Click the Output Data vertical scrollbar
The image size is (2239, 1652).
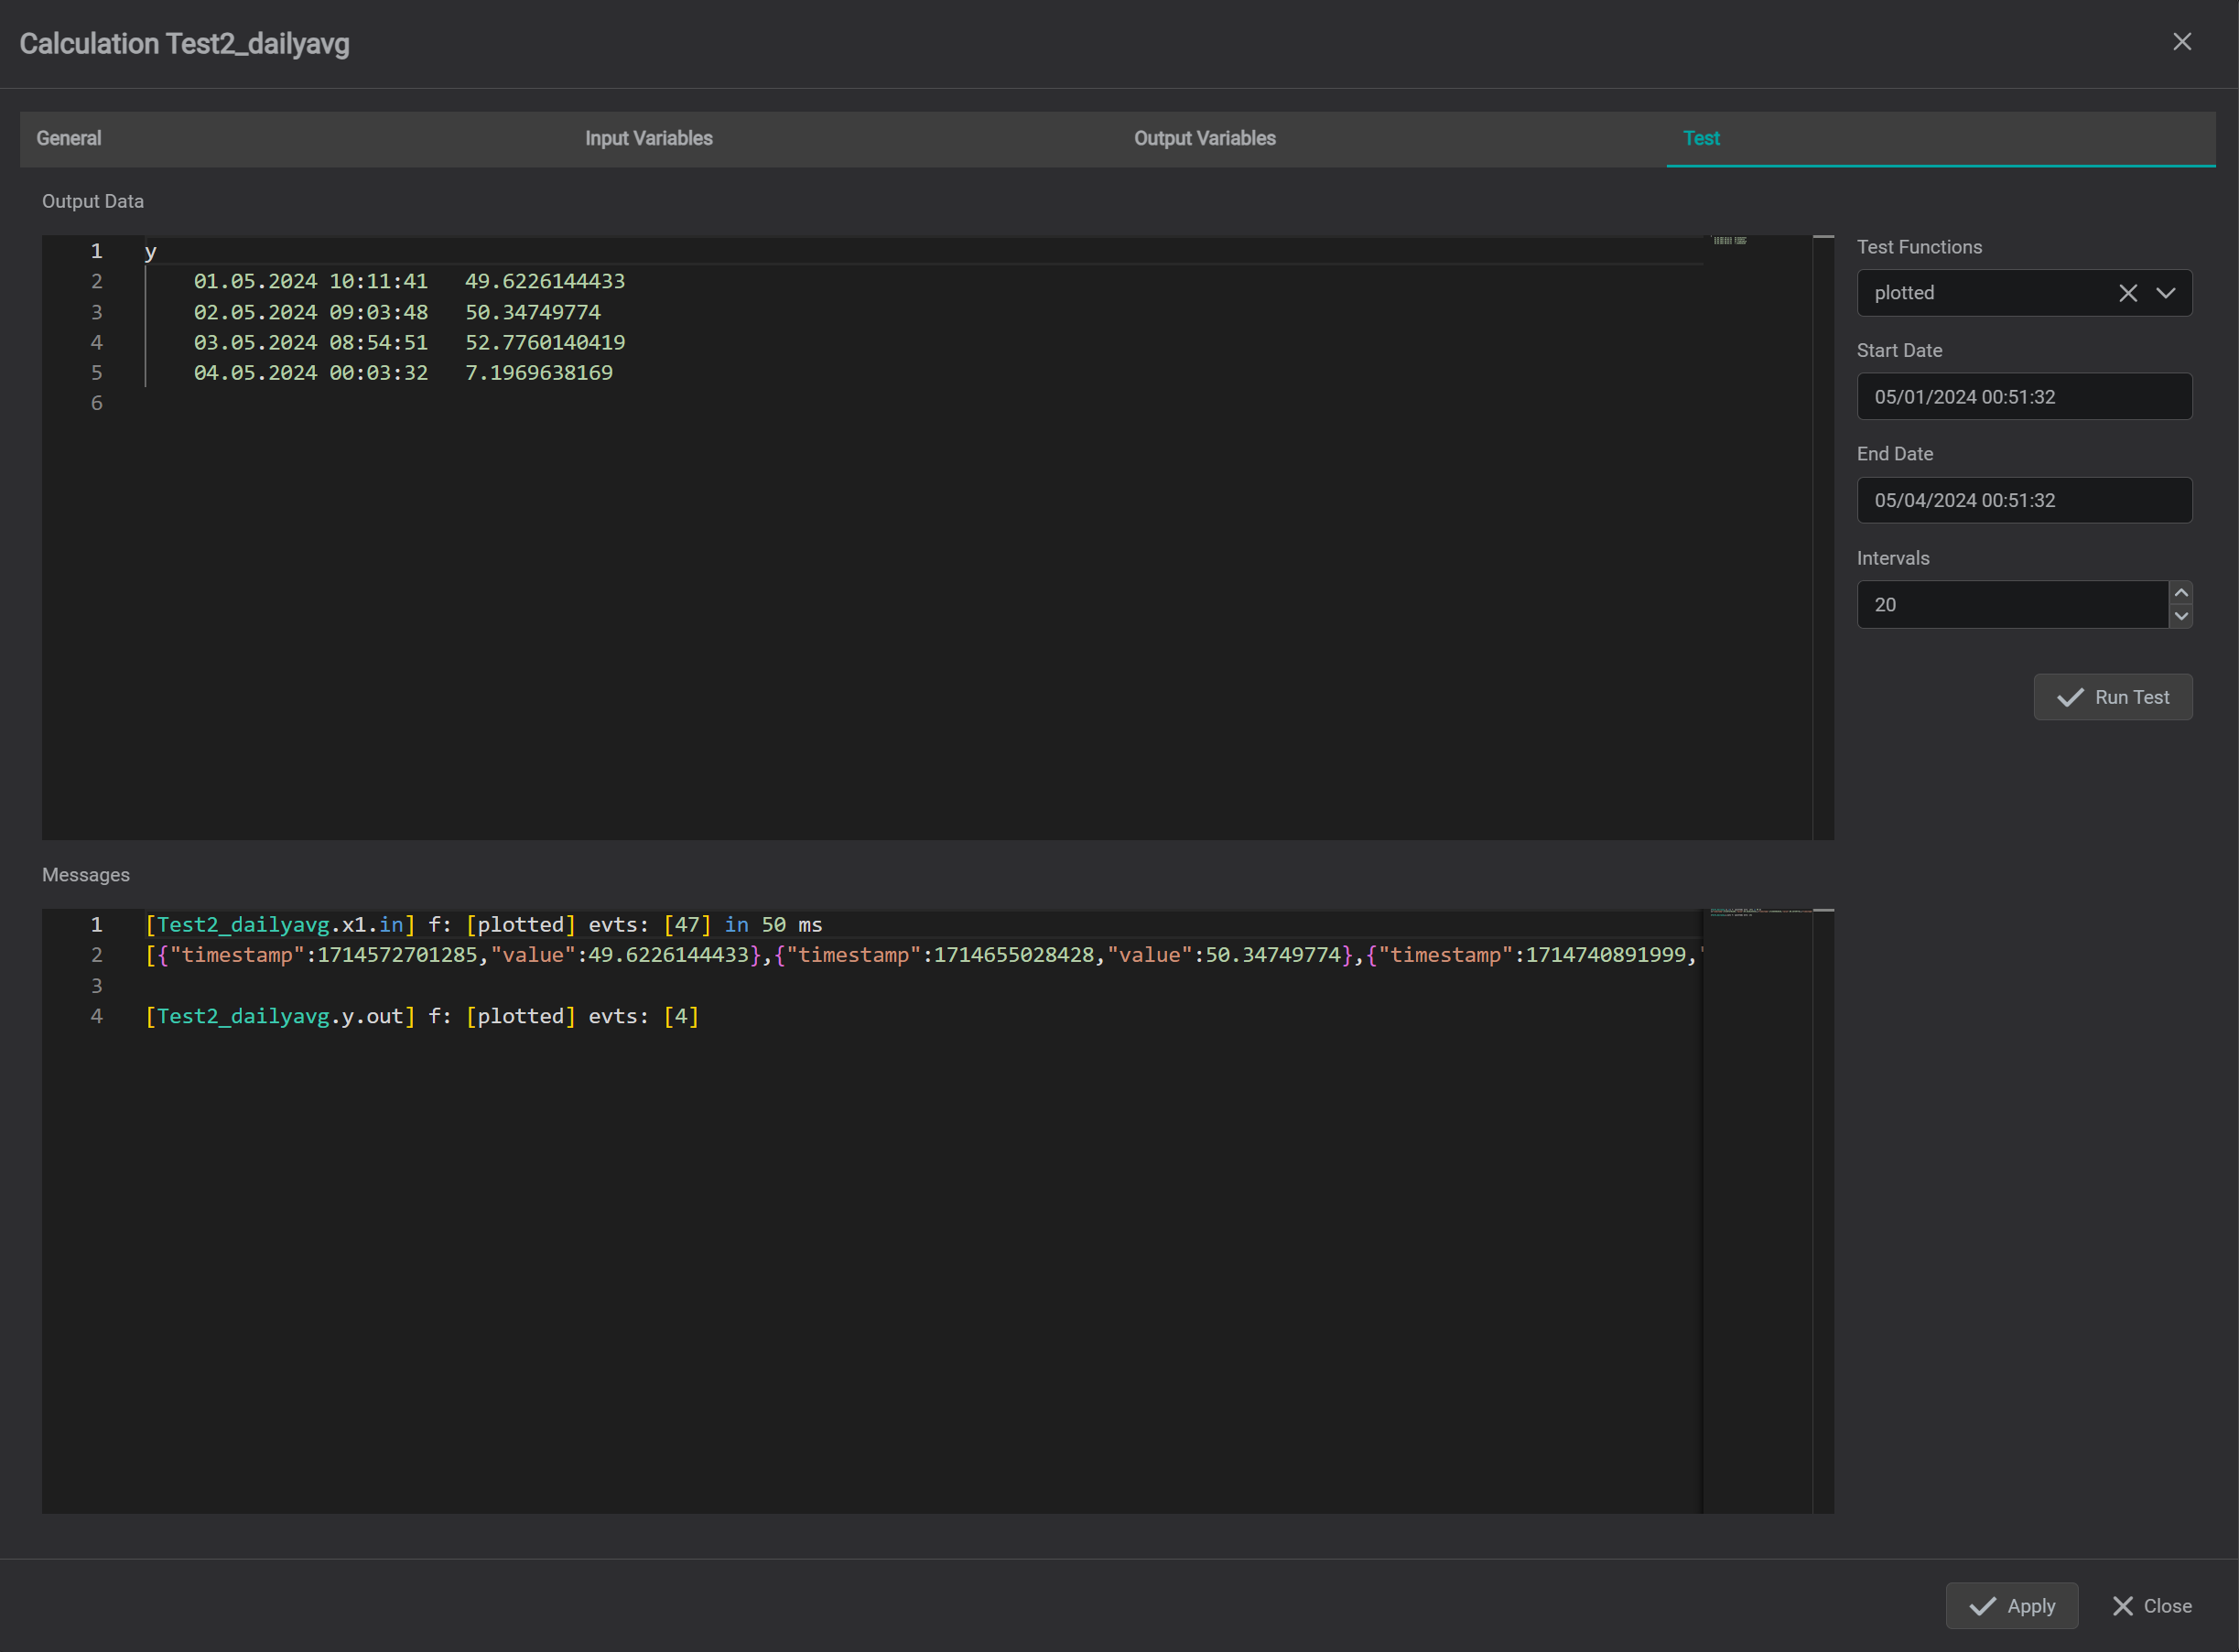[1823, 537]
